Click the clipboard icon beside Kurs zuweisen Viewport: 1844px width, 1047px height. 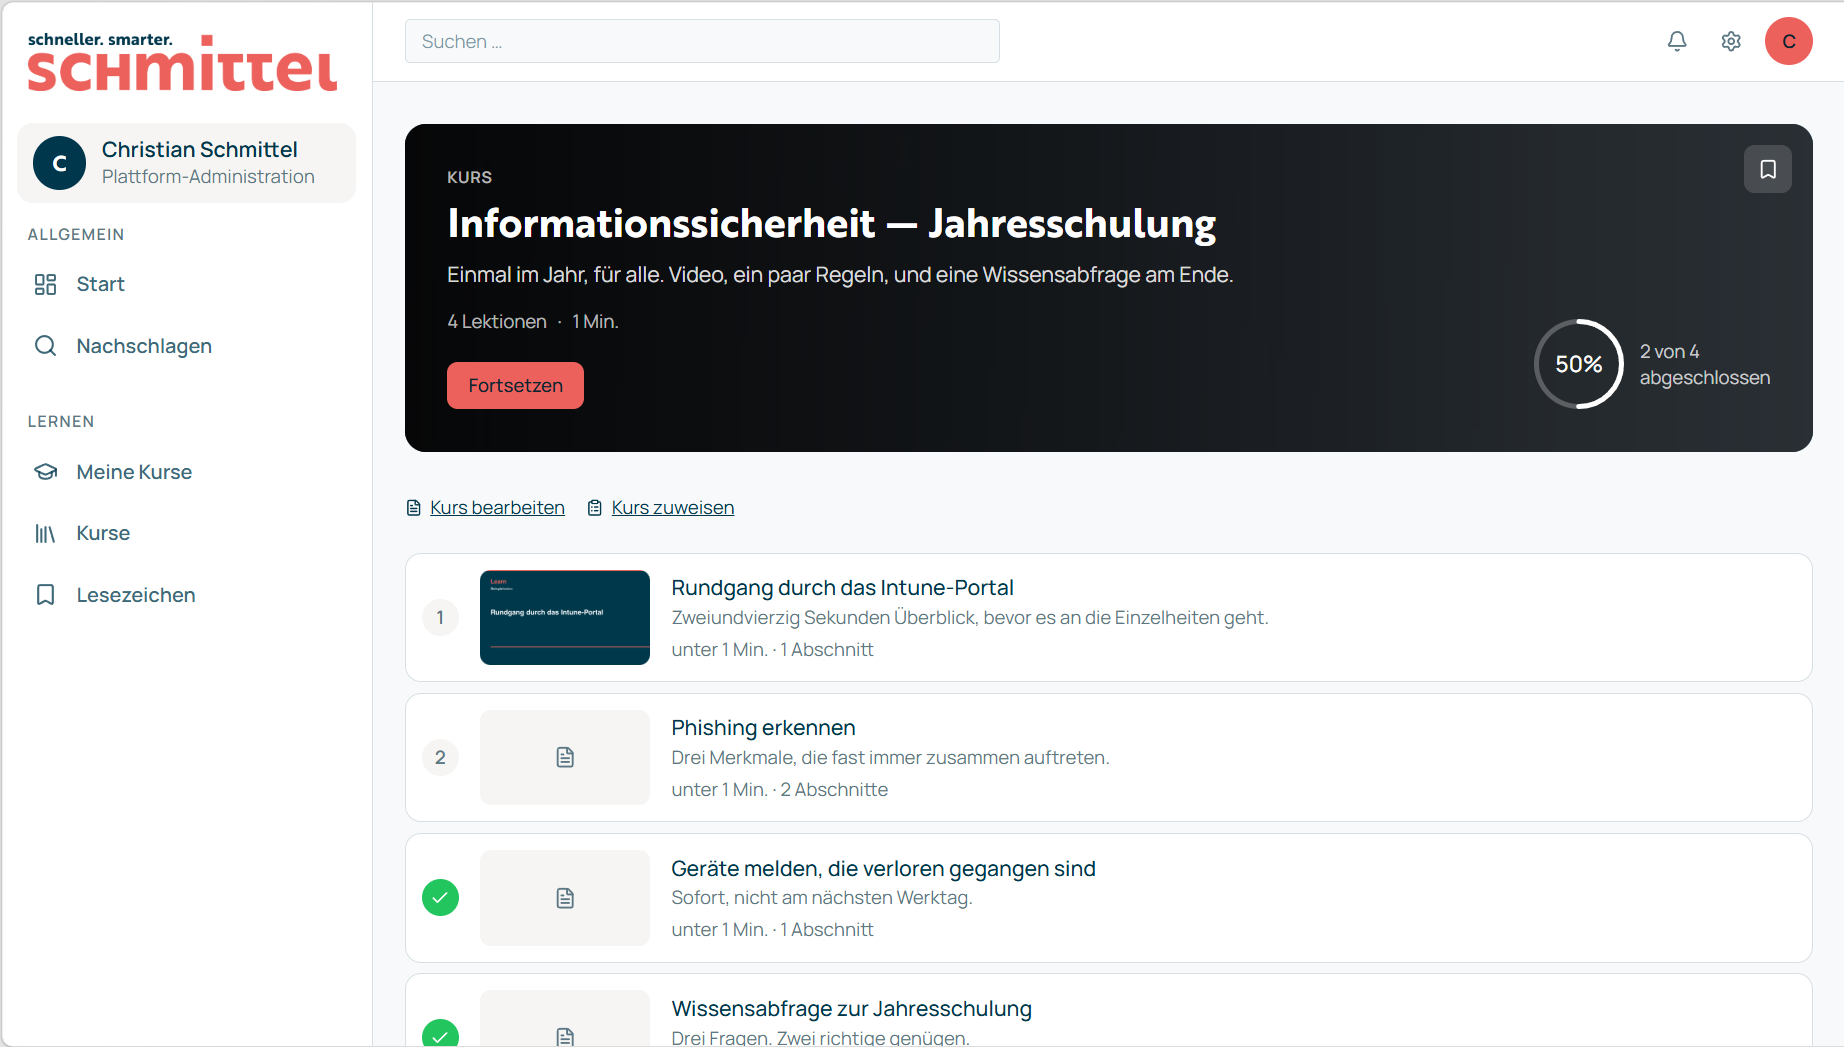[x=595, y=508]
